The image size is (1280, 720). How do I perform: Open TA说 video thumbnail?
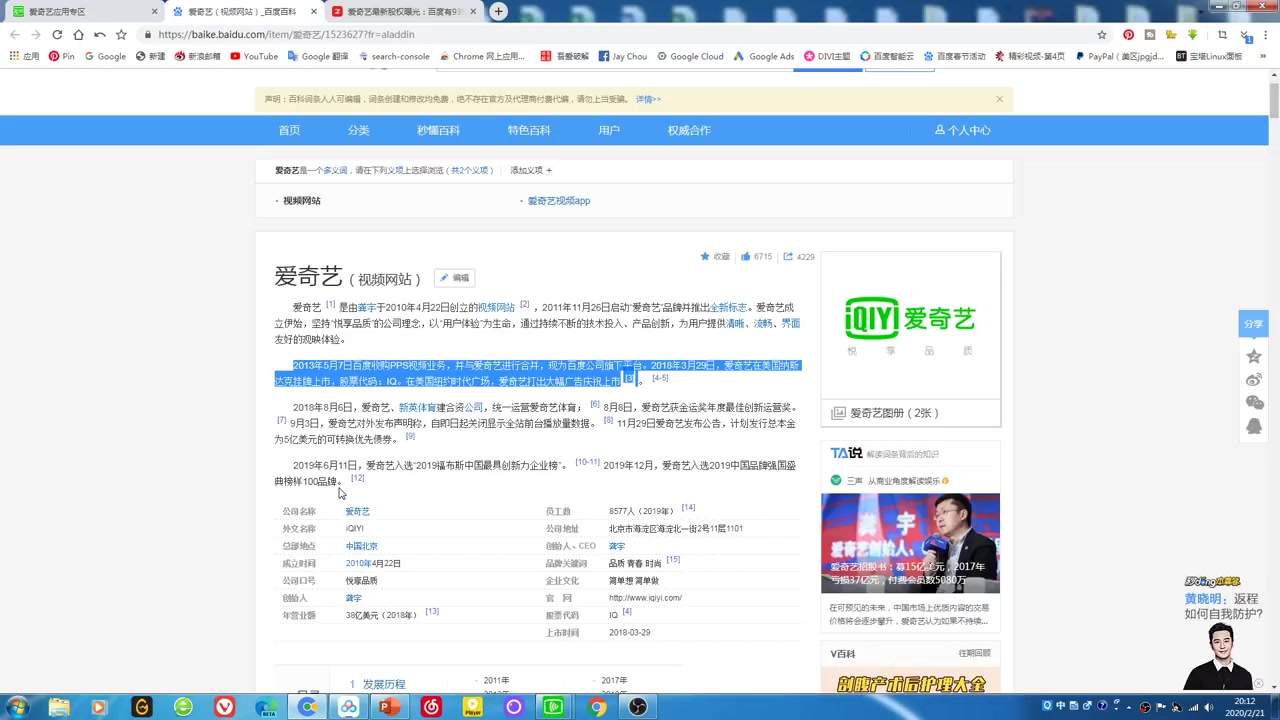pyautogui.click(x=910, y=543)
